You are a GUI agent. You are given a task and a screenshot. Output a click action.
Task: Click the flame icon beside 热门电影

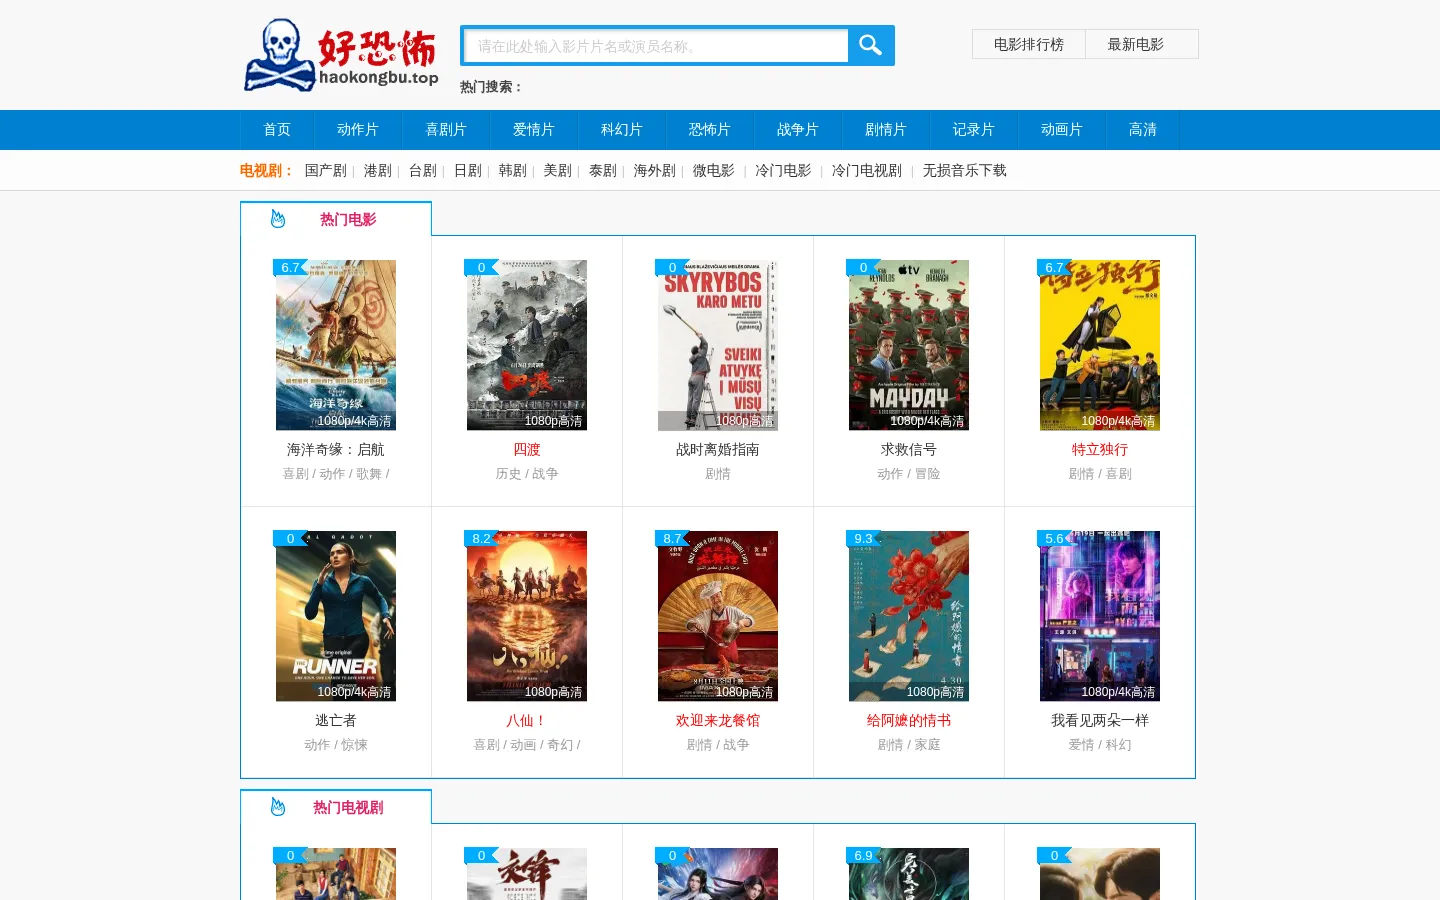(x=278, y=219)
